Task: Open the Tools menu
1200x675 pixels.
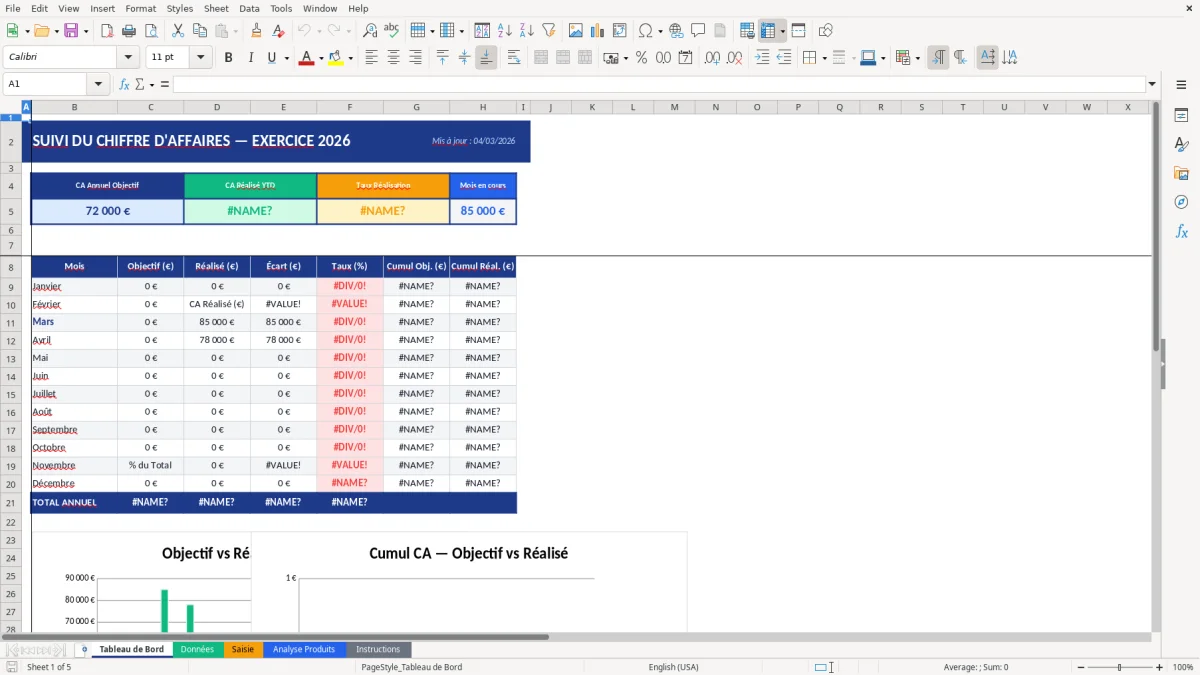Action: pyautogui.click(x=281, y=8)
